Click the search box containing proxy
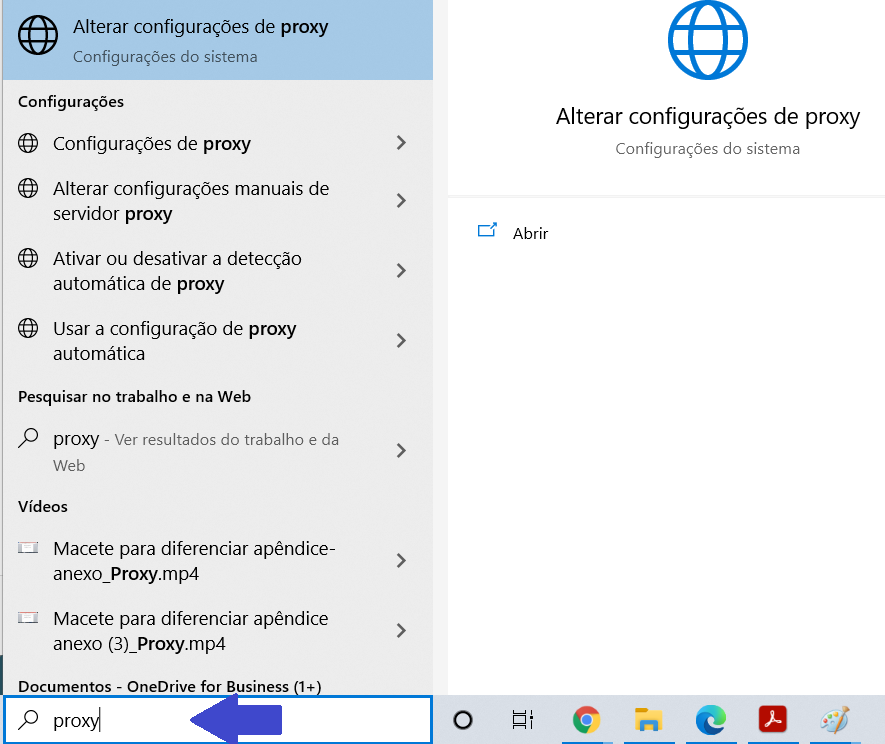 (x=218, y=720)
